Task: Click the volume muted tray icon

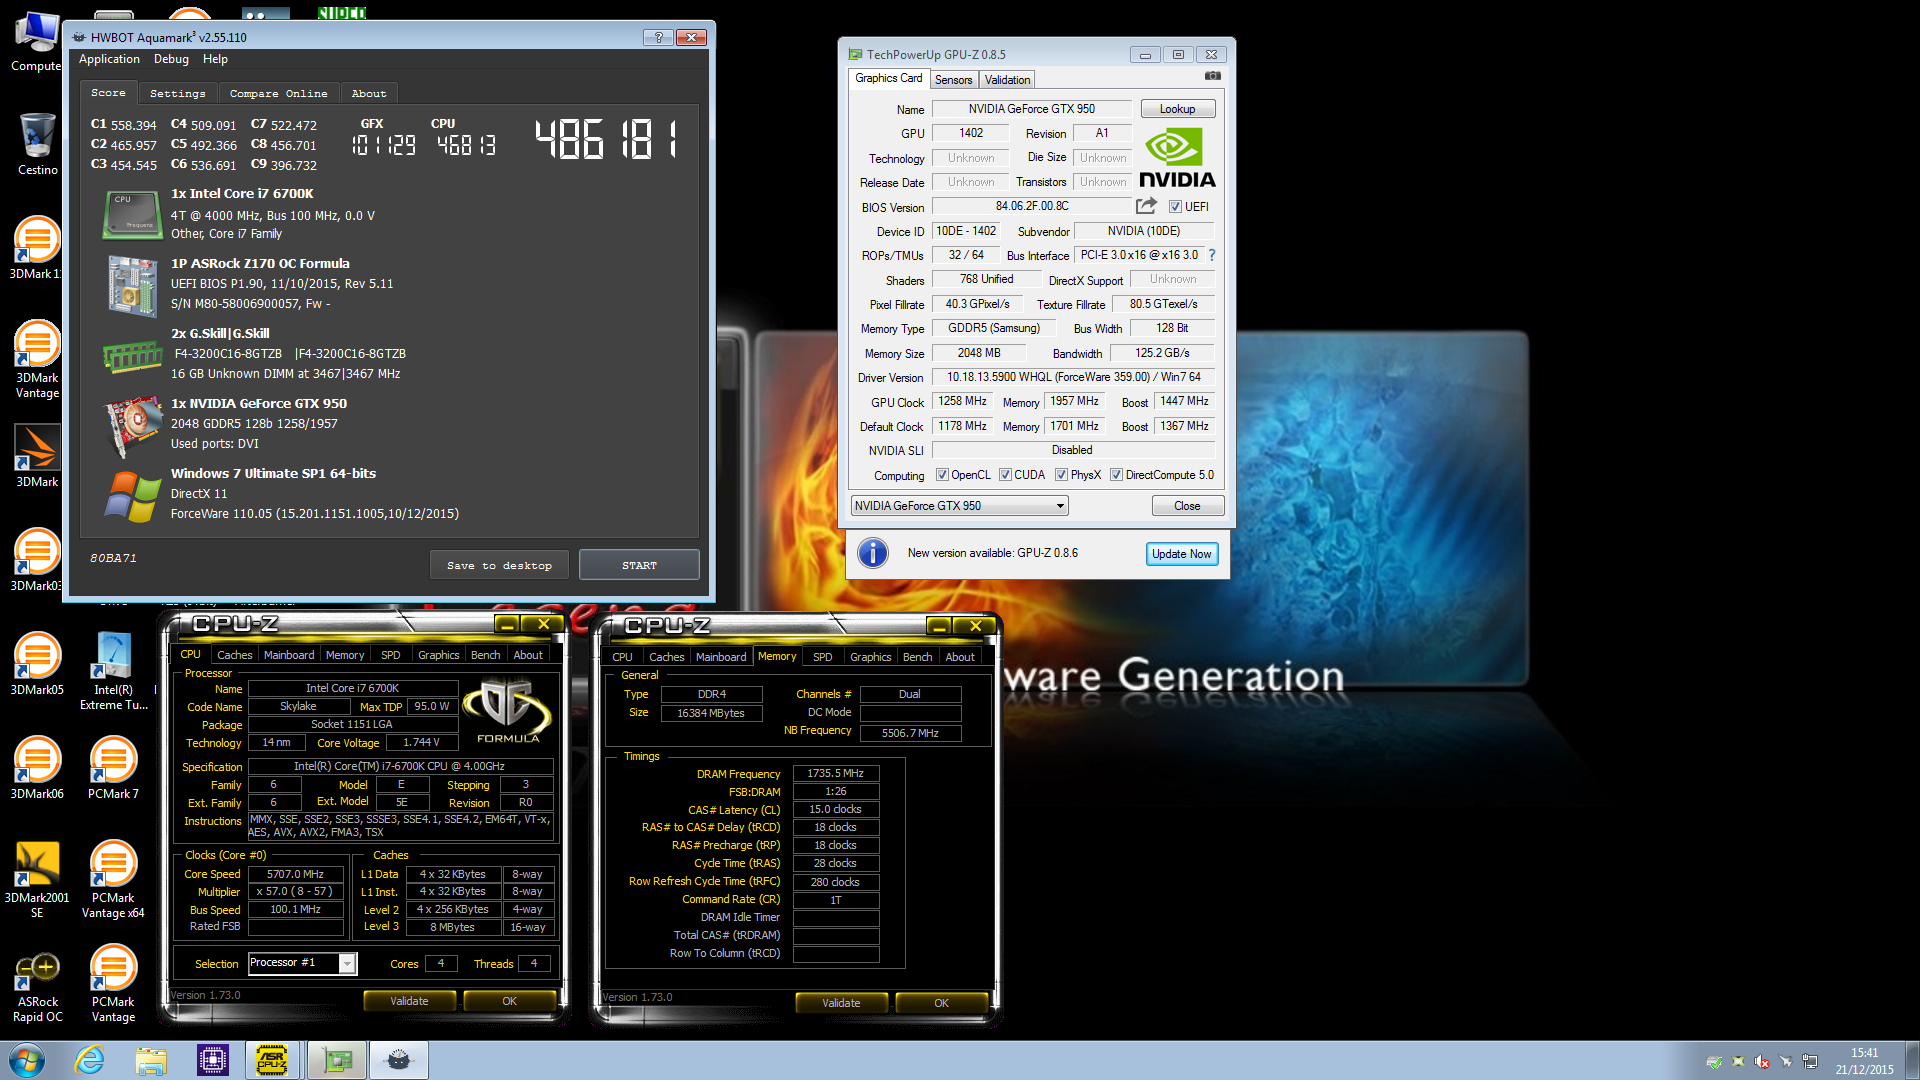Action: (1762, 1061)
